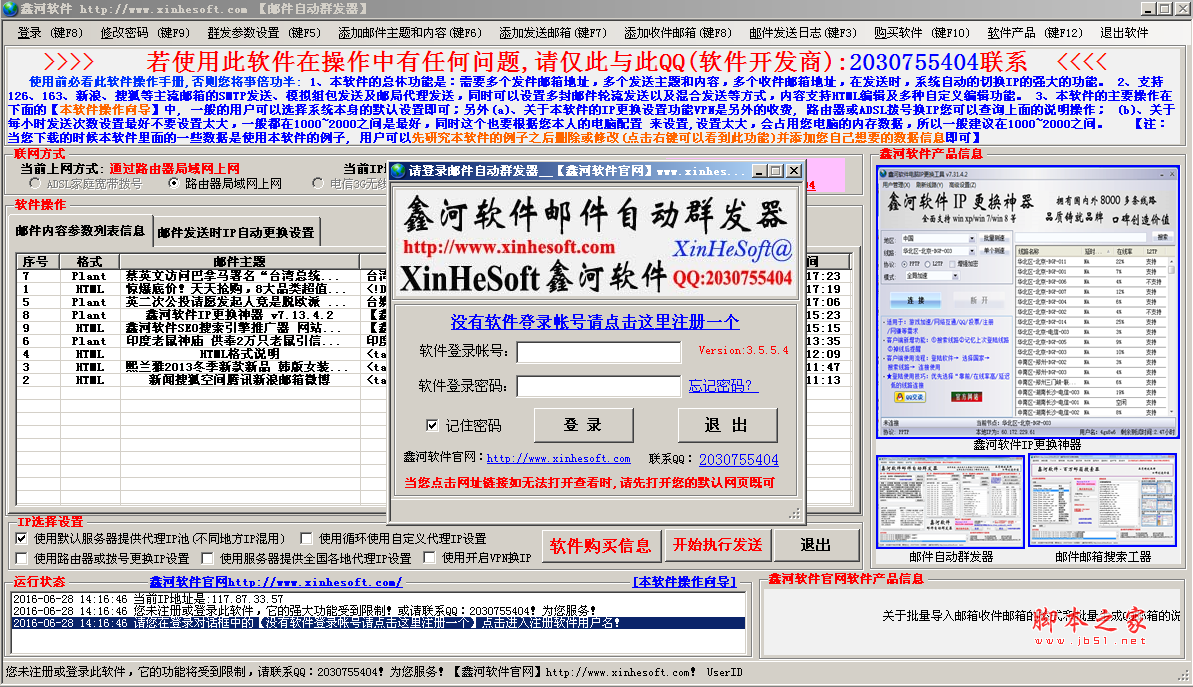Select 路由器局域网上网 radio button
Screen dimensions: 1193x687
174,184
